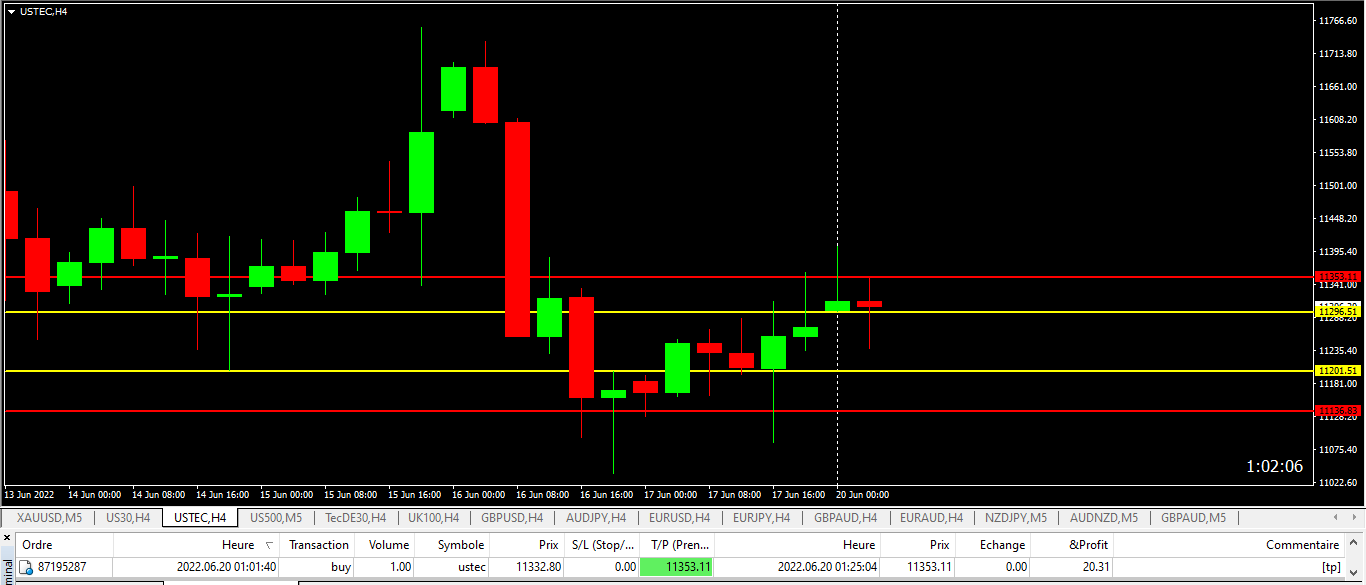Image resolution: width=1366 pixels, height=585 pixels.
Task: Open the EURJPY,H4 chart tab
Action: pos(761,518)
